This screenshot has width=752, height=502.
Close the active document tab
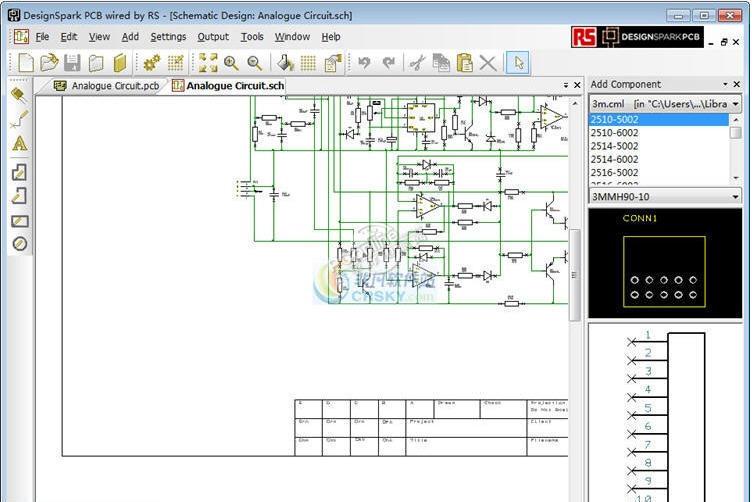click(x=577, y=85)
